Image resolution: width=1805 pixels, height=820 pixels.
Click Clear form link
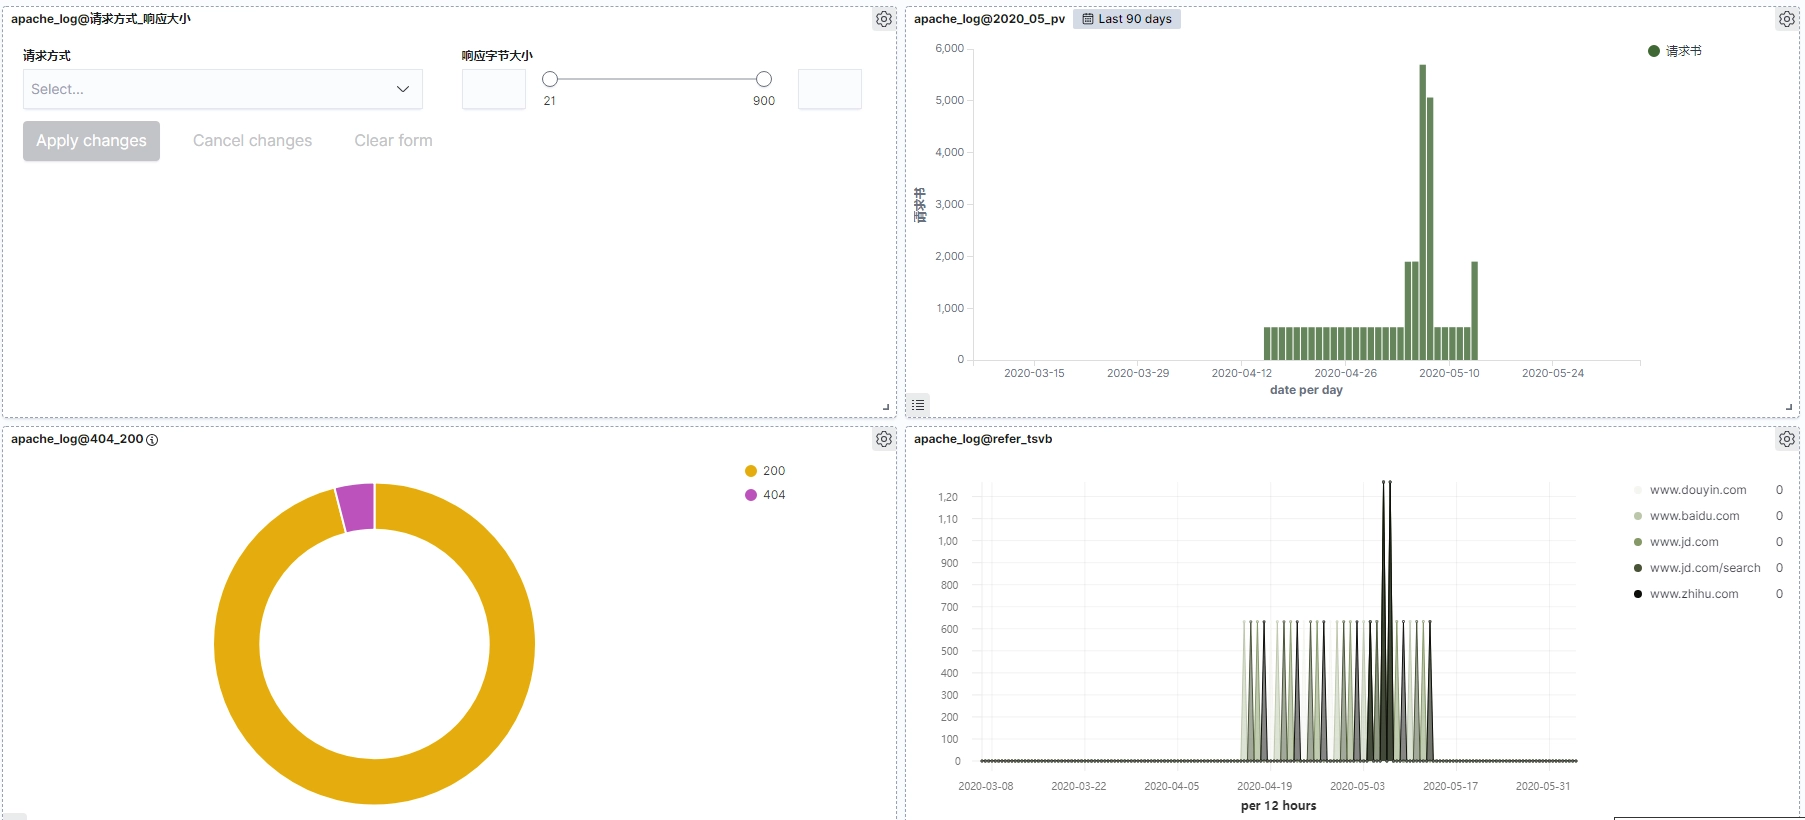point(393,141)
